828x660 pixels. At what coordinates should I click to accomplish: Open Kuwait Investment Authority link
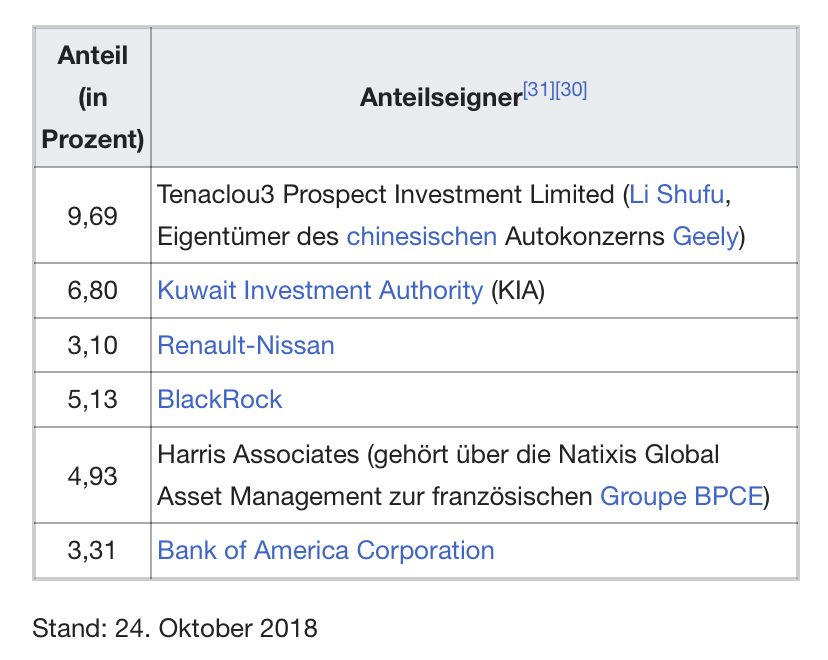320,290
